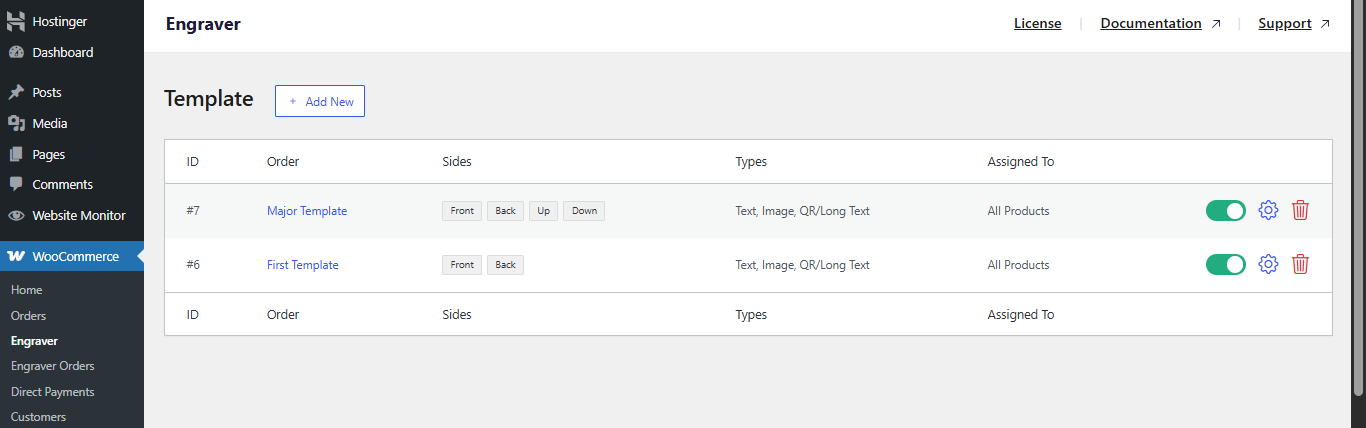This screenshot has width=1366, height=428.
Task: Open the Customers submenu item
Action: tap(39, 417)
